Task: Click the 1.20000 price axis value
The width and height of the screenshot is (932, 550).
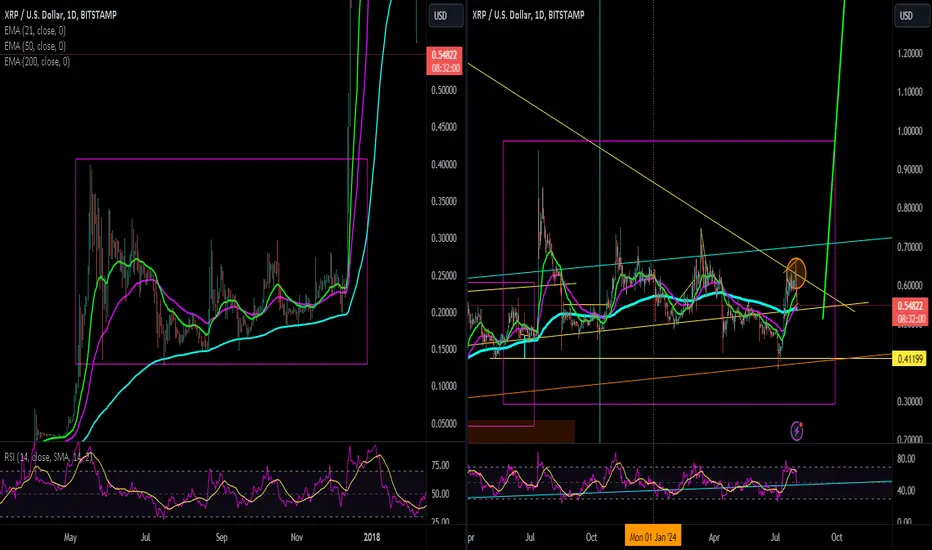Action: 909,54
